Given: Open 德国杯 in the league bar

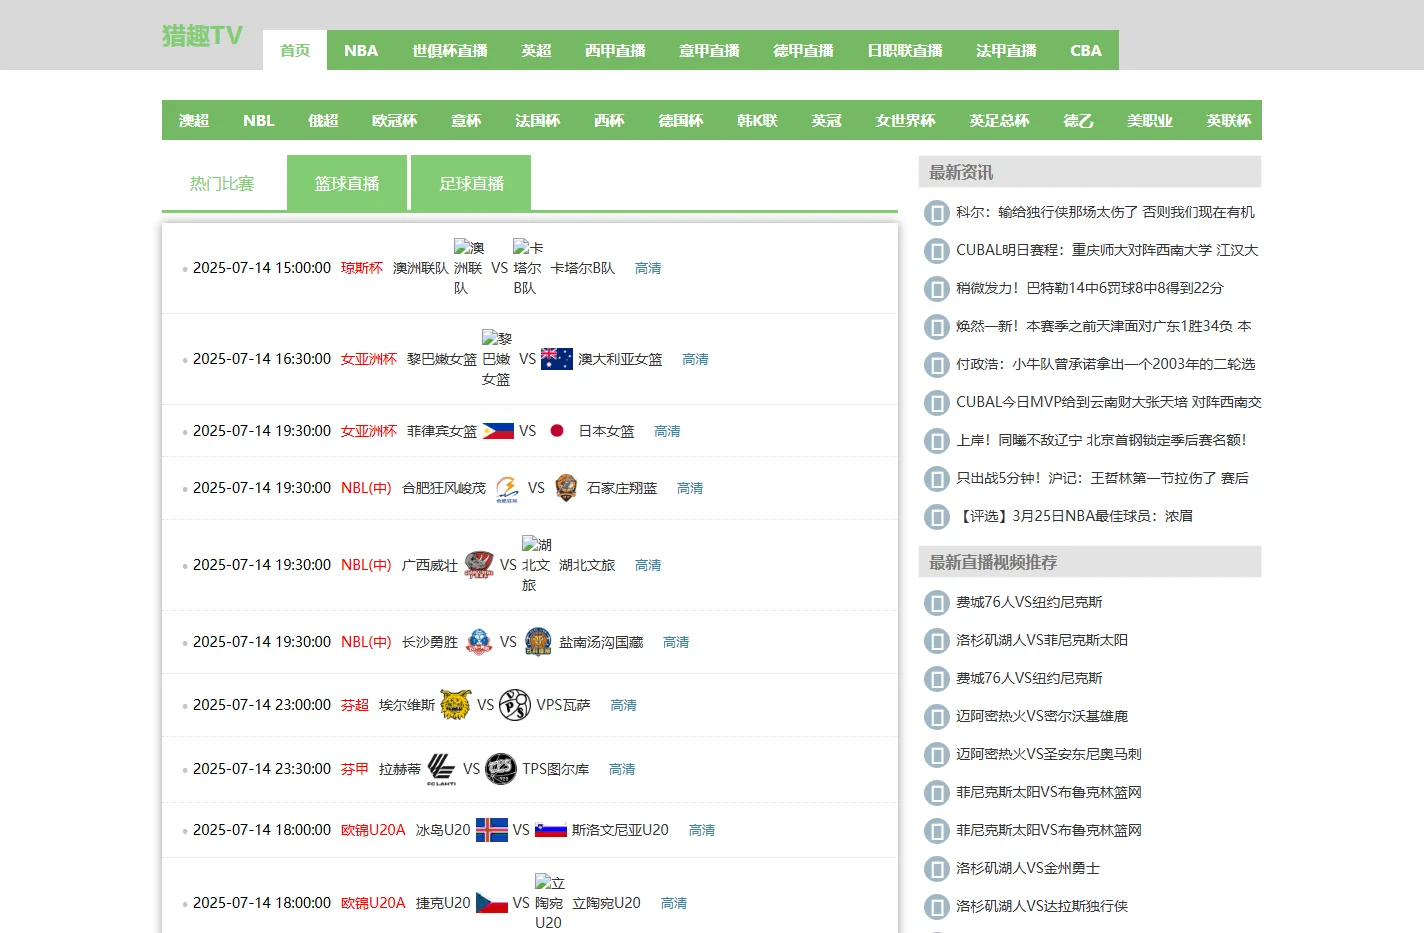Looking at the screenshot, I should pos(681,120).
